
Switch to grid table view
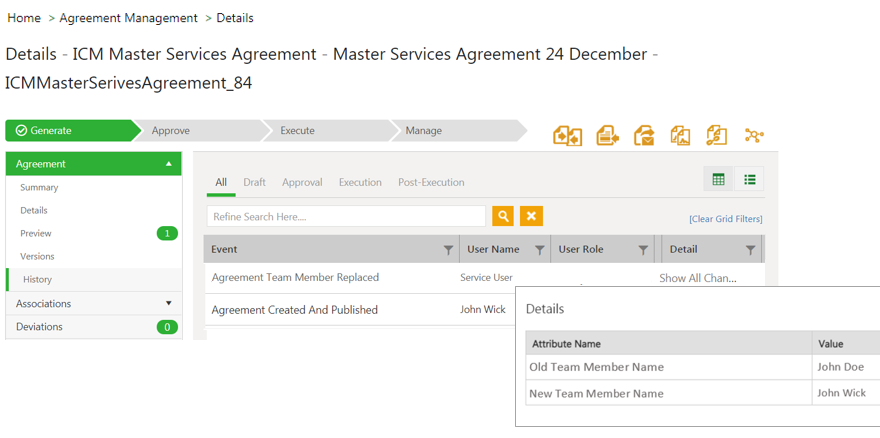(718, 180)
